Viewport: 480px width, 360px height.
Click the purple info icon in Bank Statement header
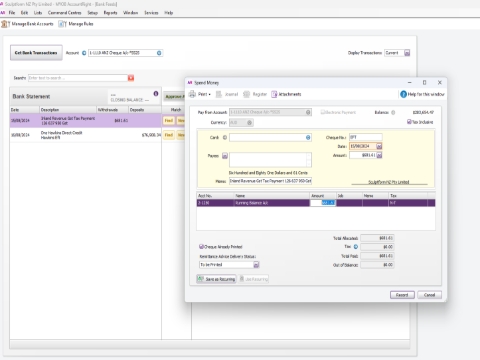(x=156, y=94)
